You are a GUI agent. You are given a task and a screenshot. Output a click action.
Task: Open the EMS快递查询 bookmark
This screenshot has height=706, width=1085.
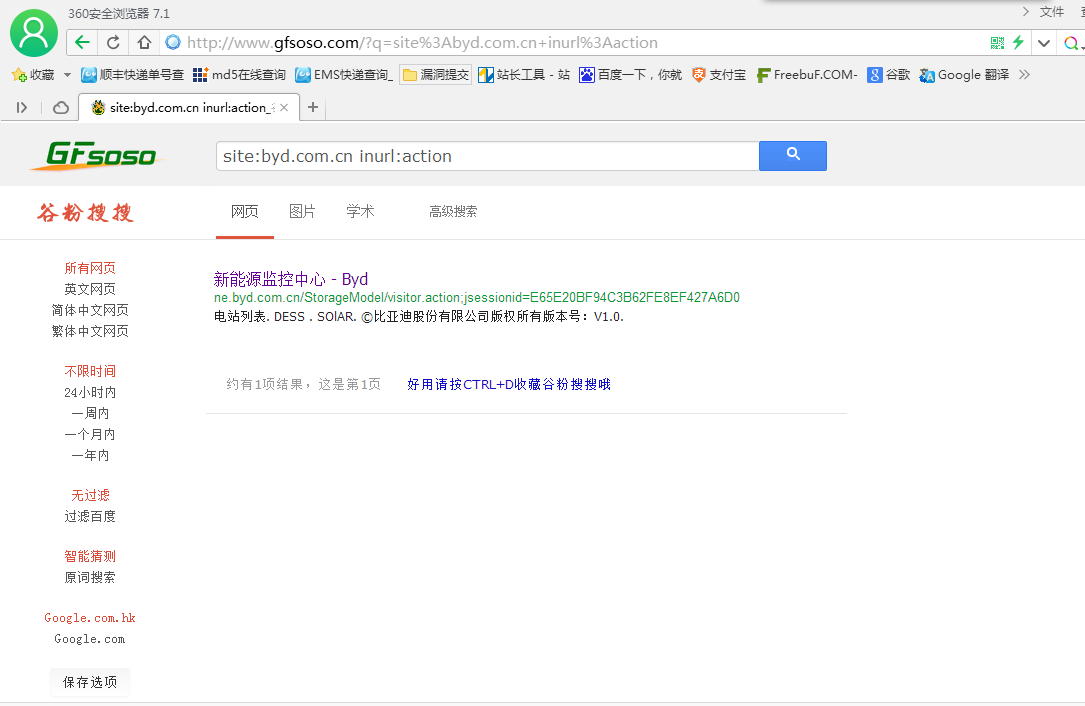(x=344, y=75)
